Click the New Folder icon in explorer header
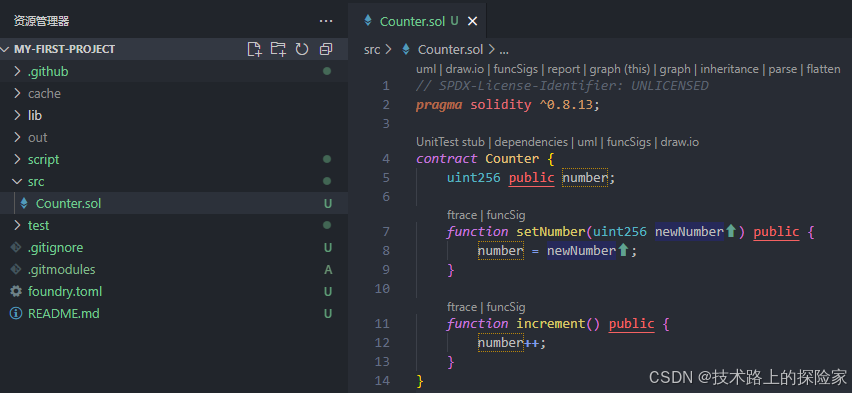The image size is (852, 393). pyautogui.click(x=278, y=49)
